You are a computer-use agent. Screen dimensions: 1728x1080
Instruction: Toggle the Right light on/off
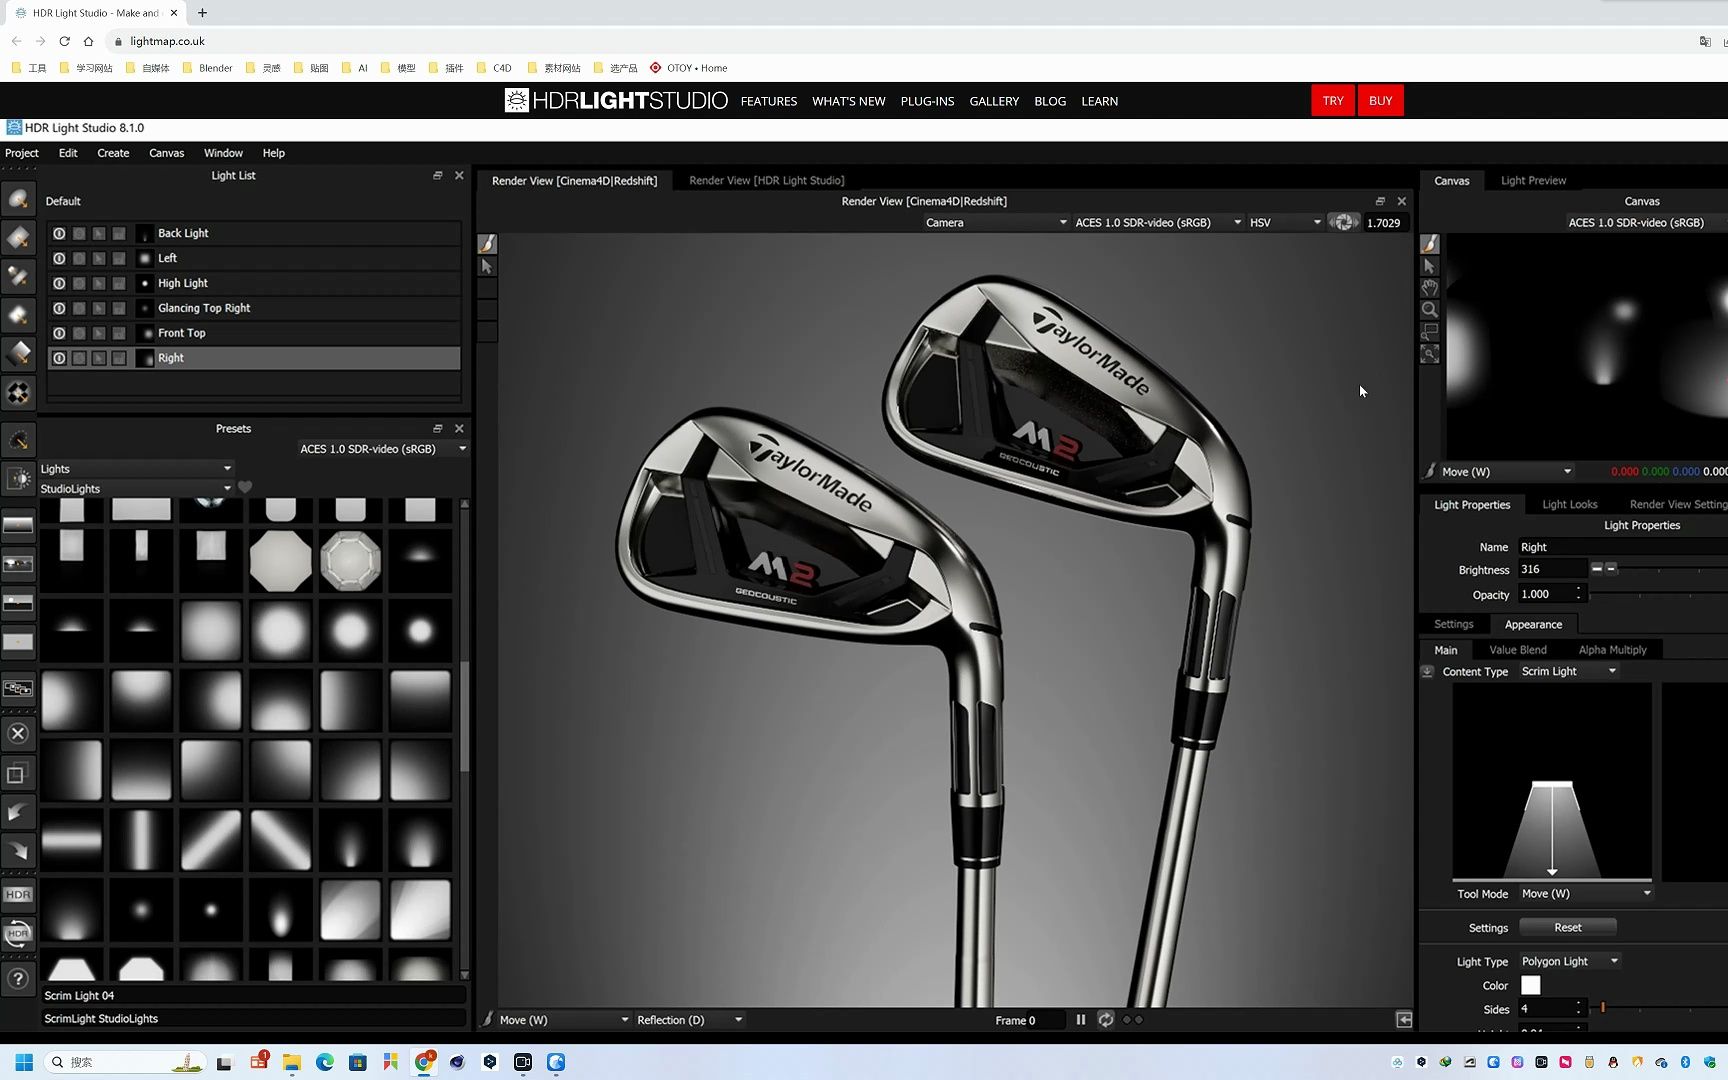[x=59, y=358]
